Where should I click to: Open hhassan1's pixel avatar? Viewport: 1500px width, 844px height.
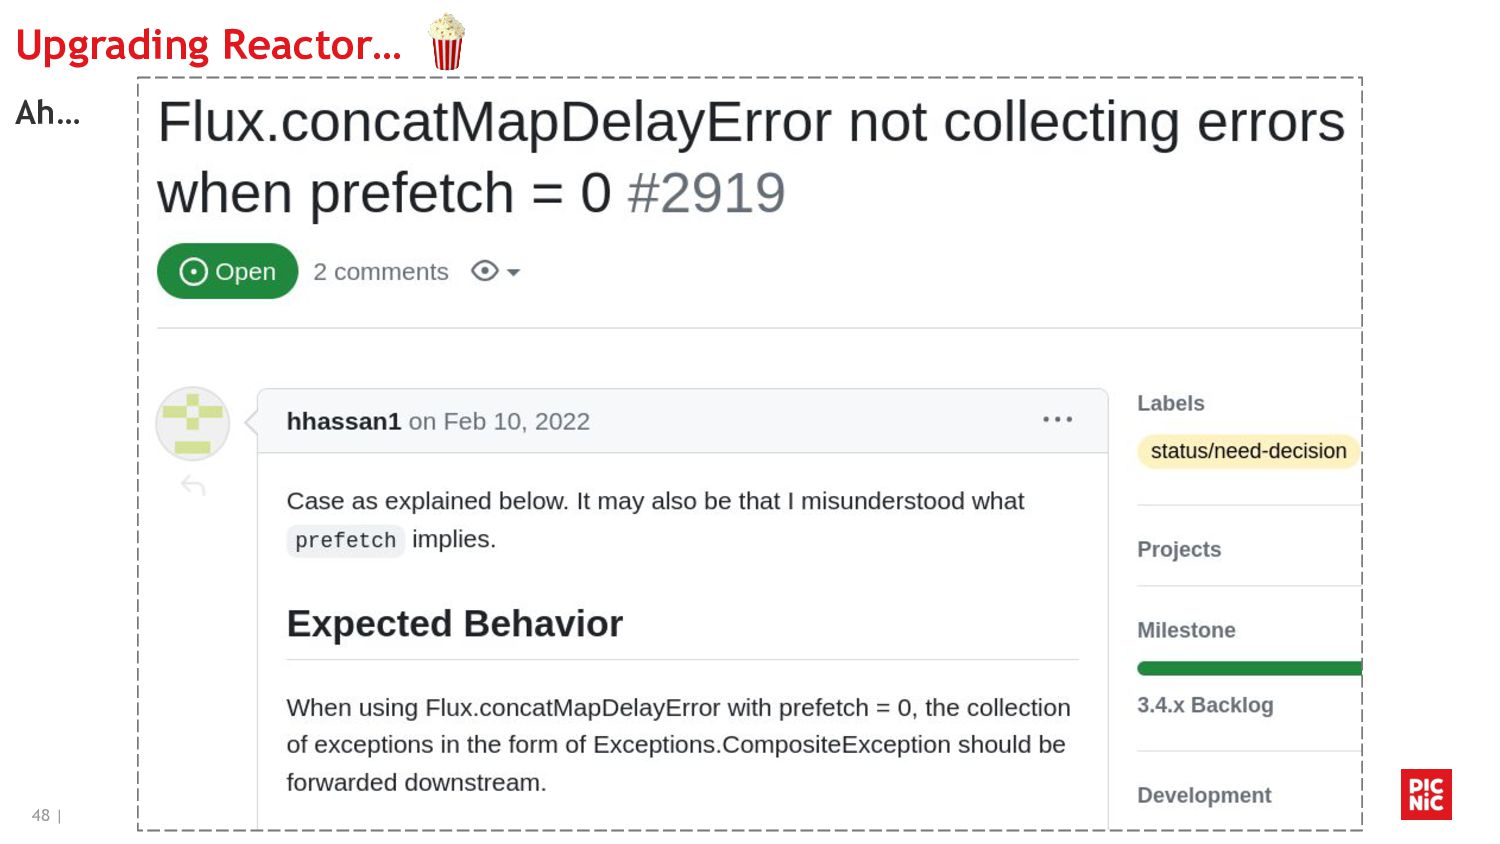pyautogui.click(x=193, y=424)
